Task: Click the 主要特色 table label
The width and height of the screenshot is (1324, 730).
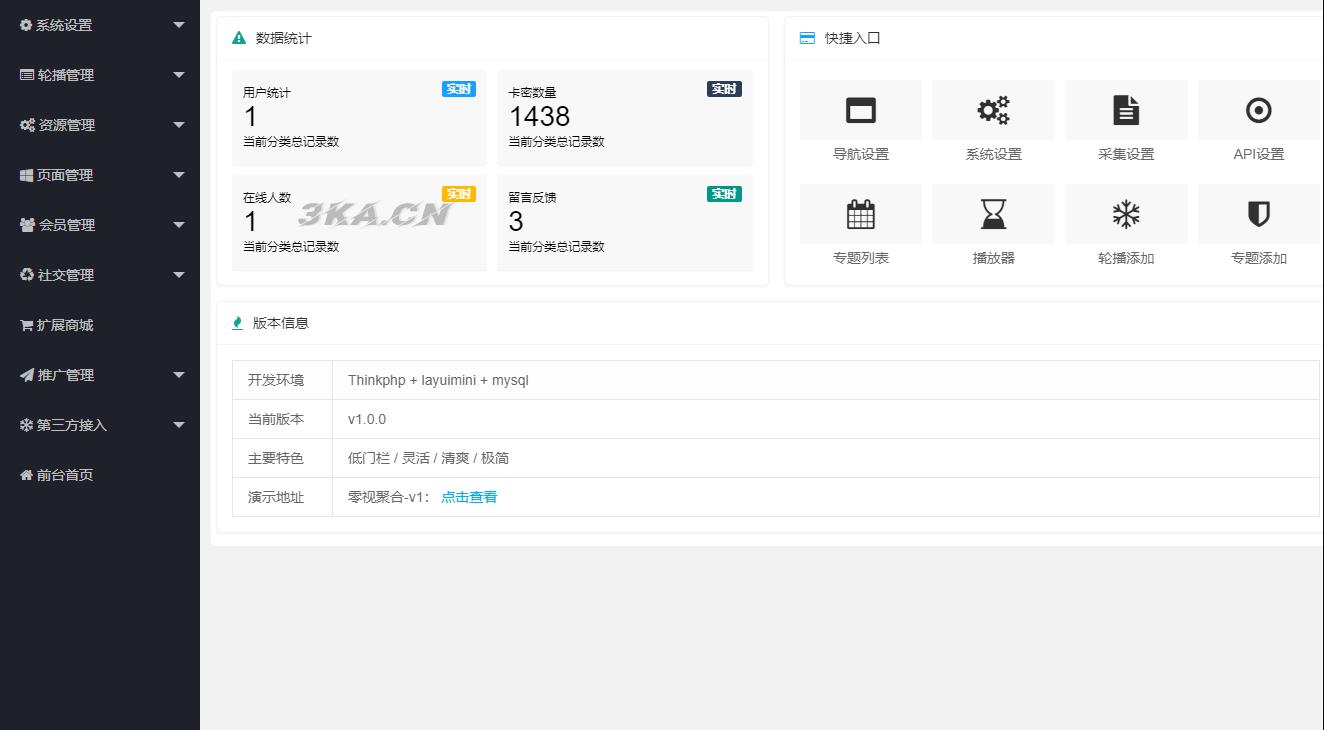Action: point(276,458)
